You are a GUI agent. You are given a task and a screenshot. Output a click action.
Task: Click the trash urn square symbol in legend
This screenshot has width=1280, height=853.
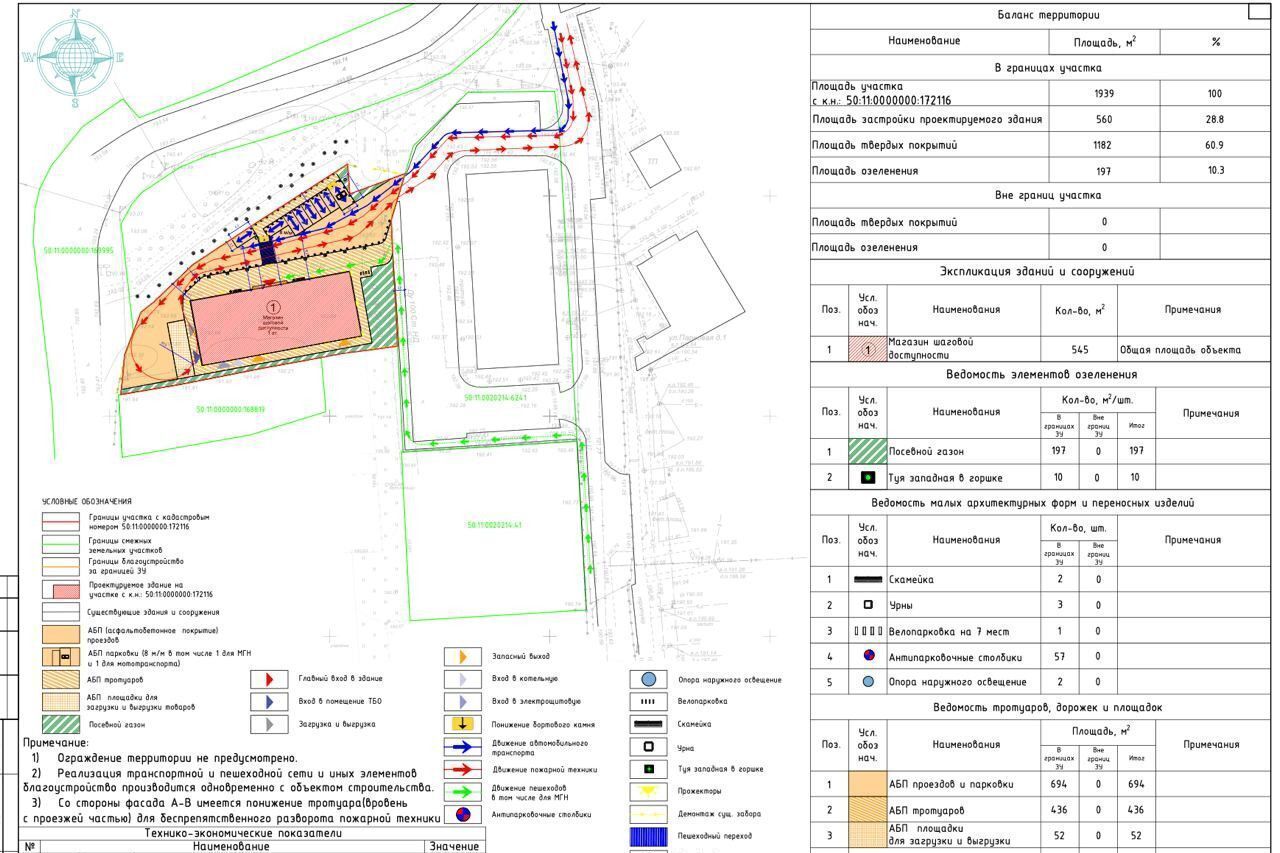click(648, 747)
